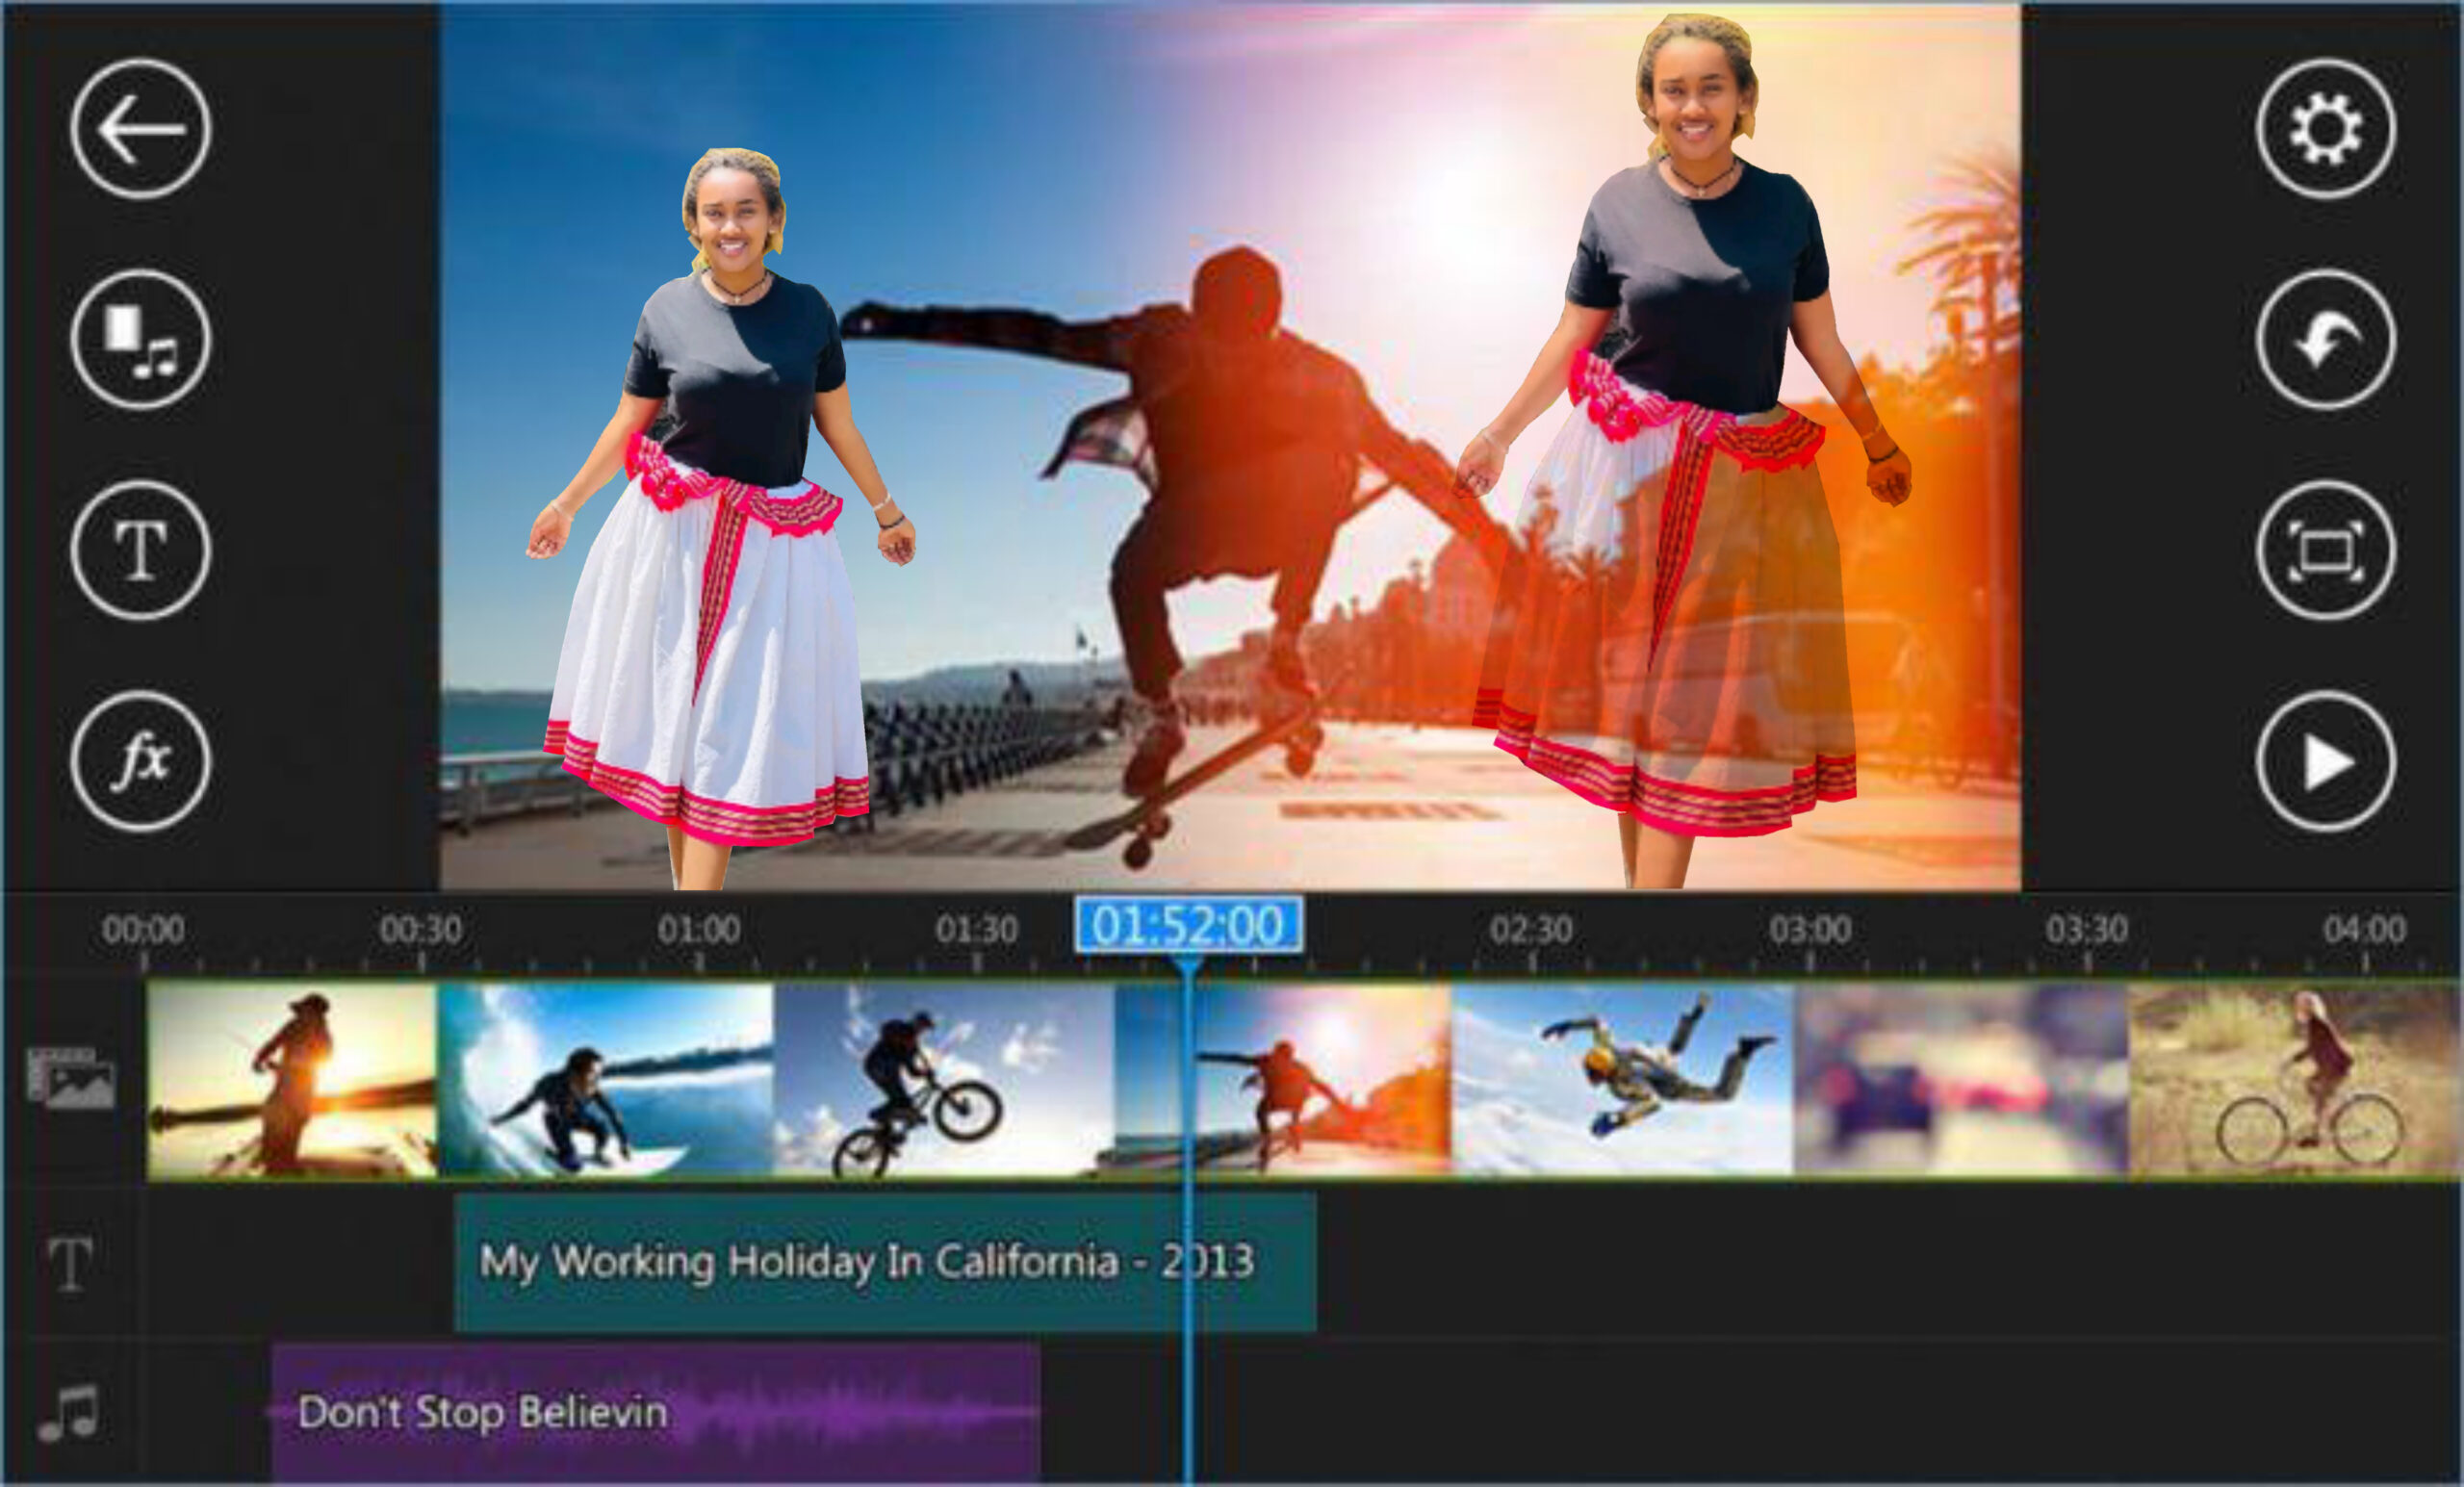Select the 01:52:00 playhead time marker
This screenshot has width=2464, height=1487.
pyautogui.click(x=1188, y=925)
